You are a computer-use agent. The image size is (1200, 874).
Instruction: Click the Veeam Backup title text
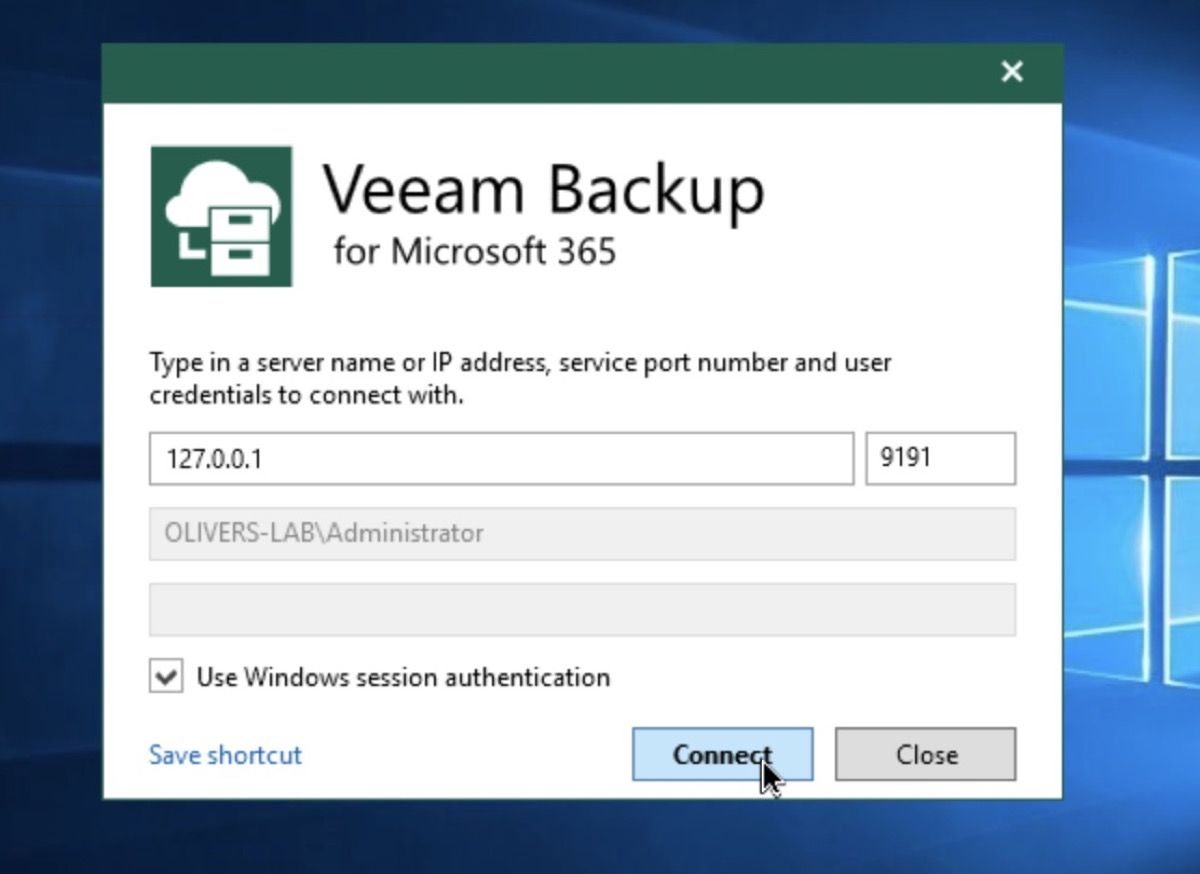(543, 191)
